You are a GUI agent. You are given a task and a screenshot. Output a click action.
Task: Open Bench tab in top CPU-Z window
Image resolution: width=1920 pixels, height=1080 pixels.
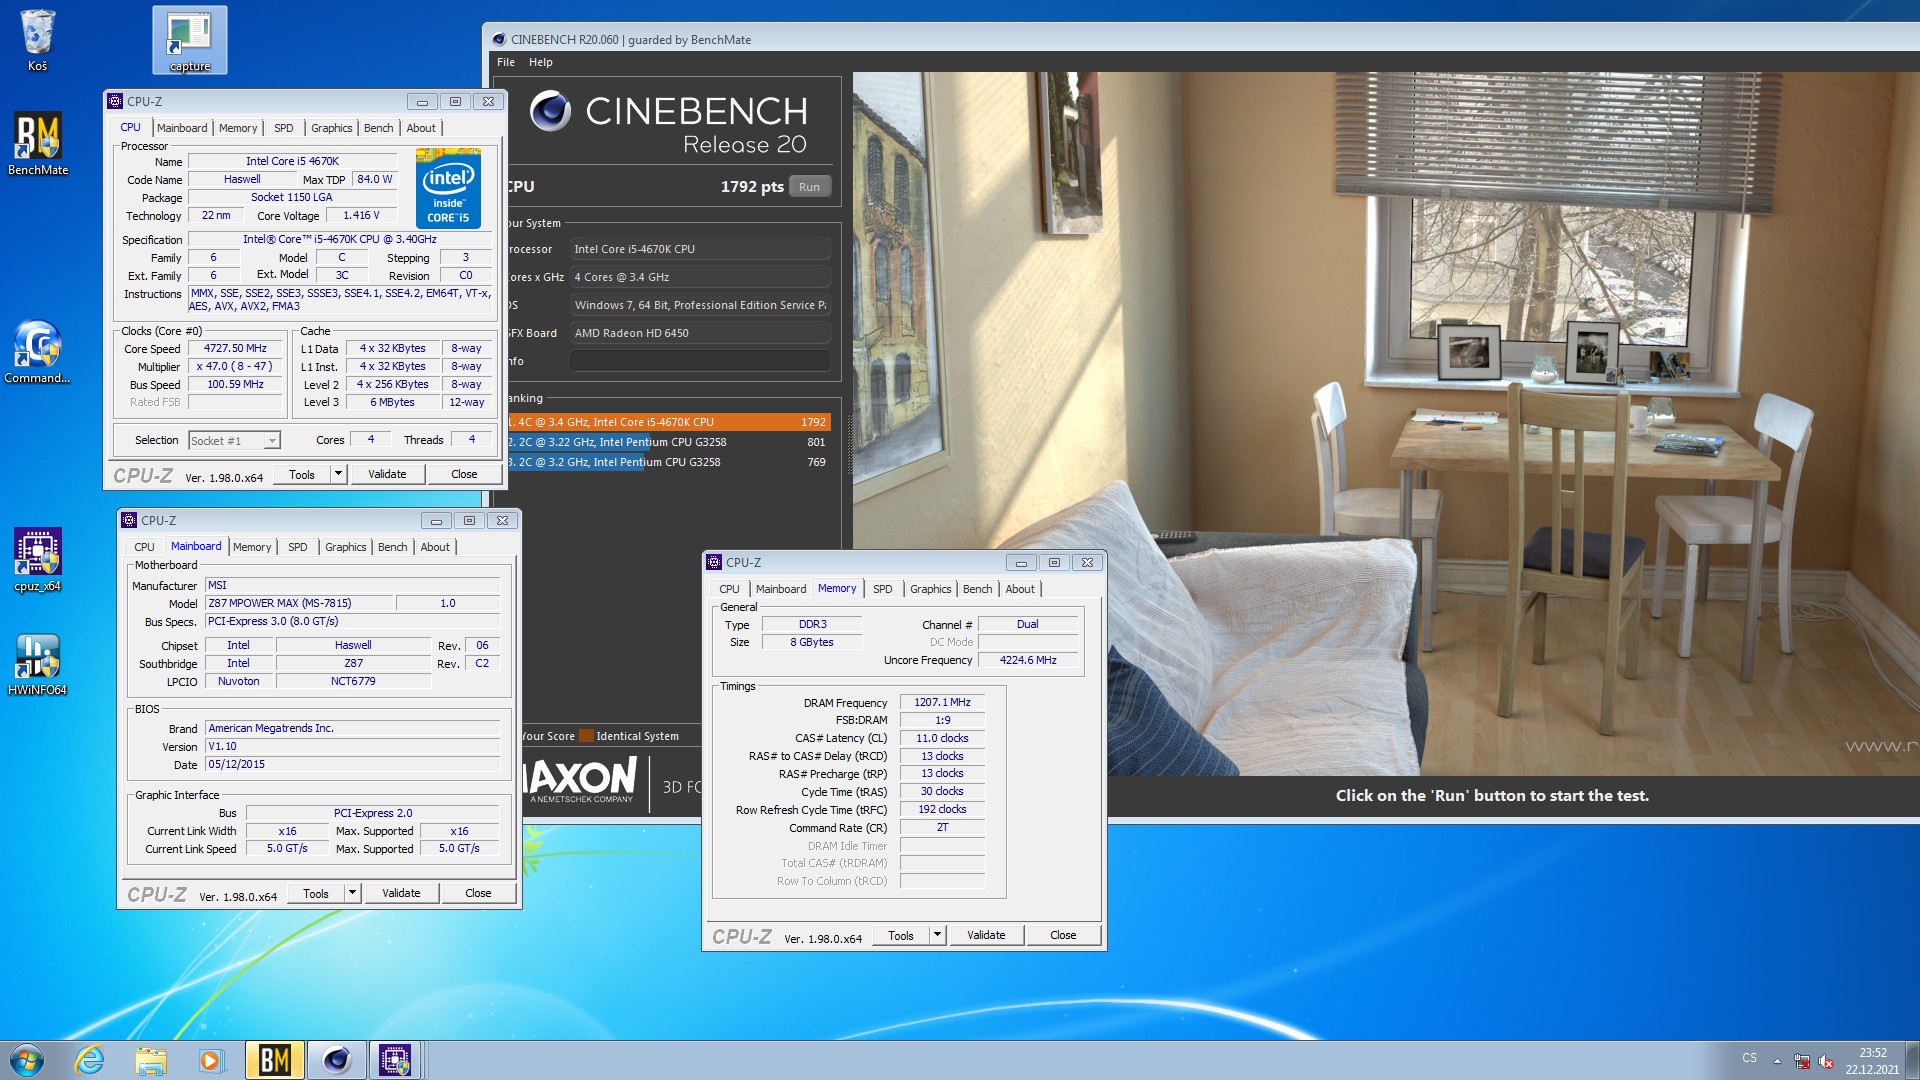coord(378,128)
